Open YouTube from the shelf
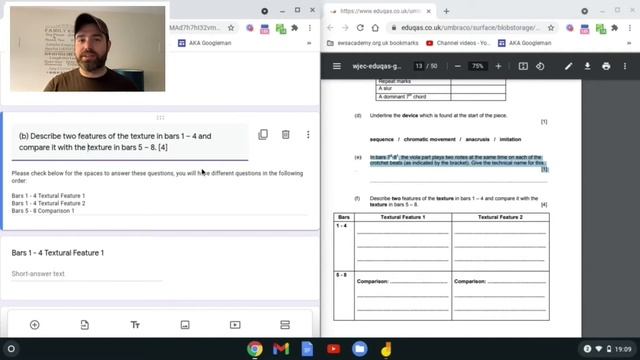 [333, 349]
